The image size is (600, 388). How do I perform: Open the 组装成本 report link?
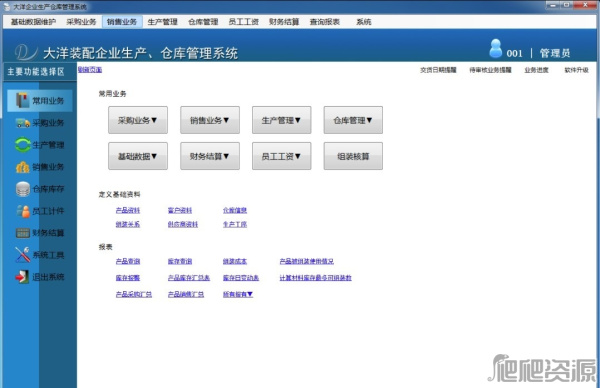coord(235,261)
